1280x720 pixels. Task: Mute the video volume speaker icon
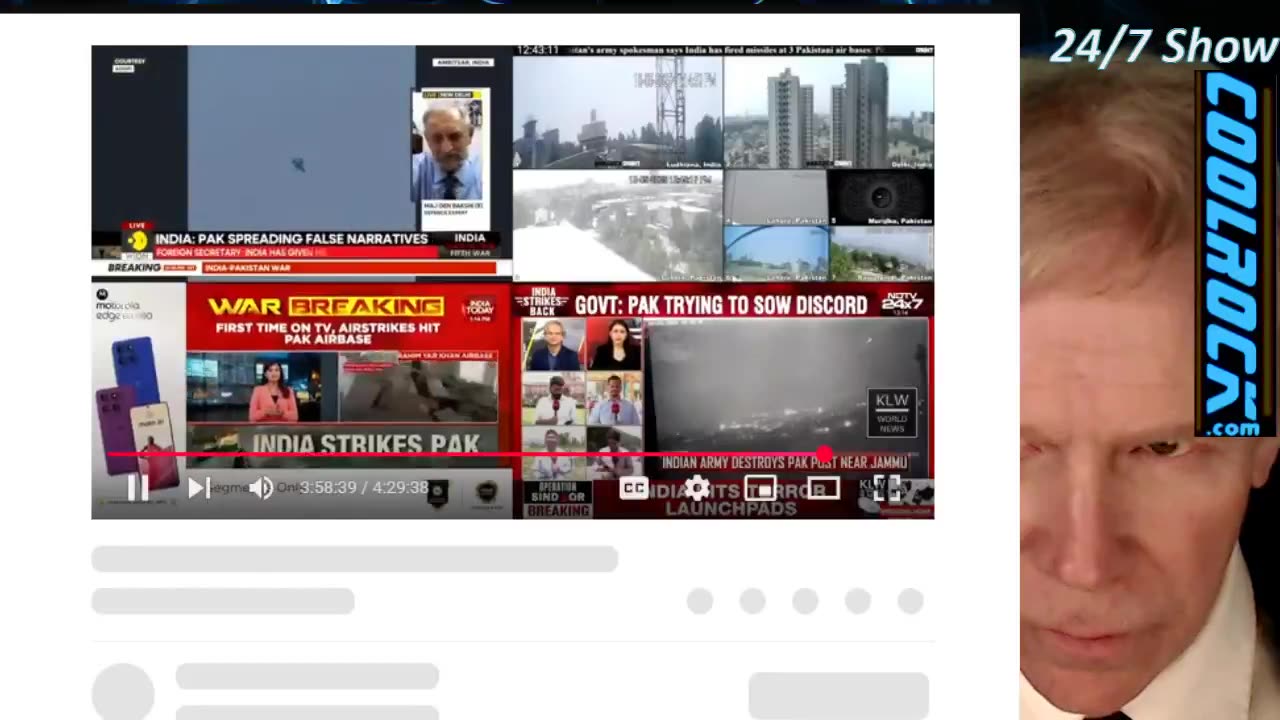pos(261,488)
